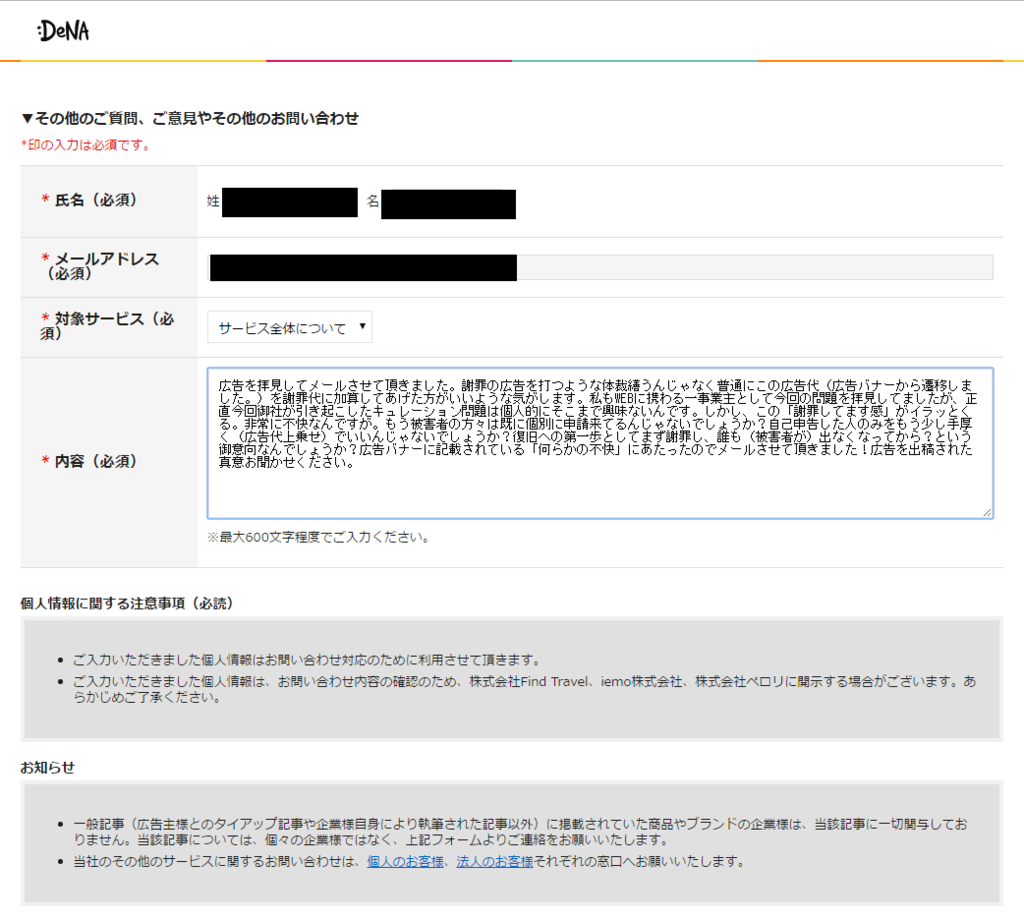Click the DeNA logo
1024x921 pixels.
coord(62,31)
